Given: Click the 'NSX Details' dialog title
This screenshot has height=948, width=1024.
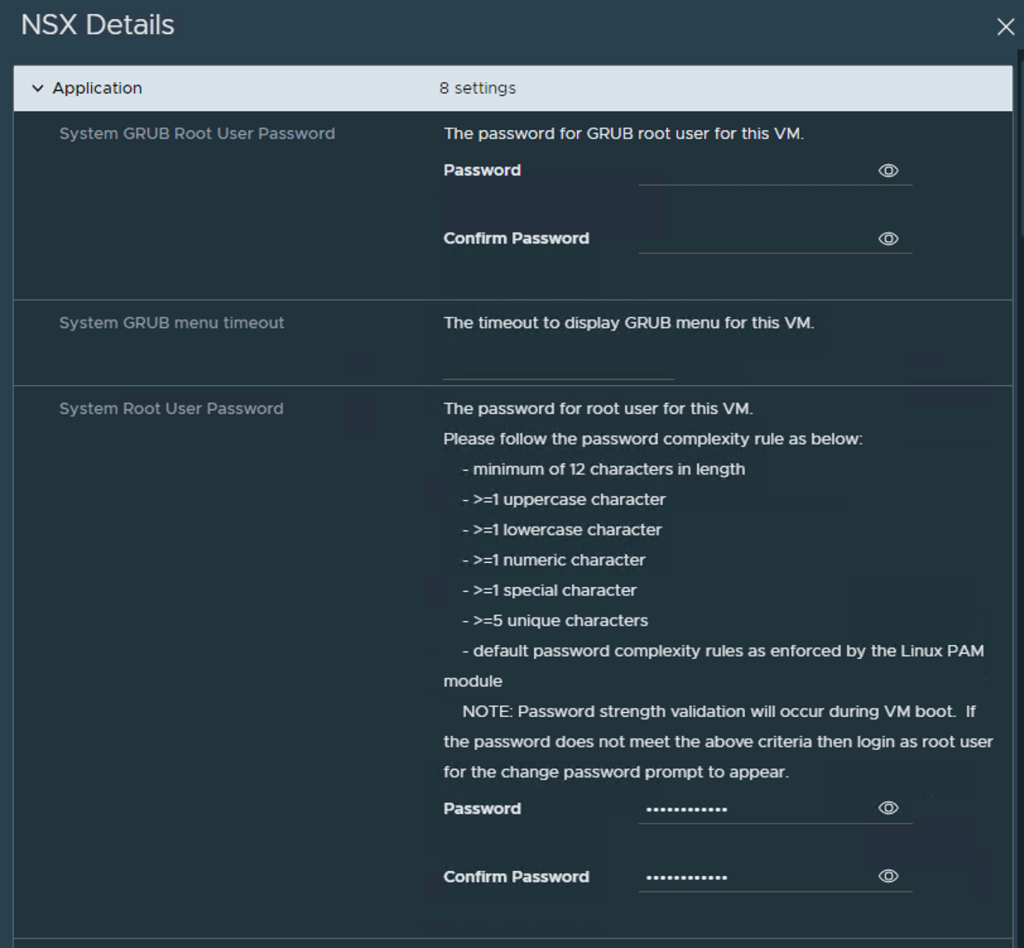Looking at the screenshot, I should (98, 25).
